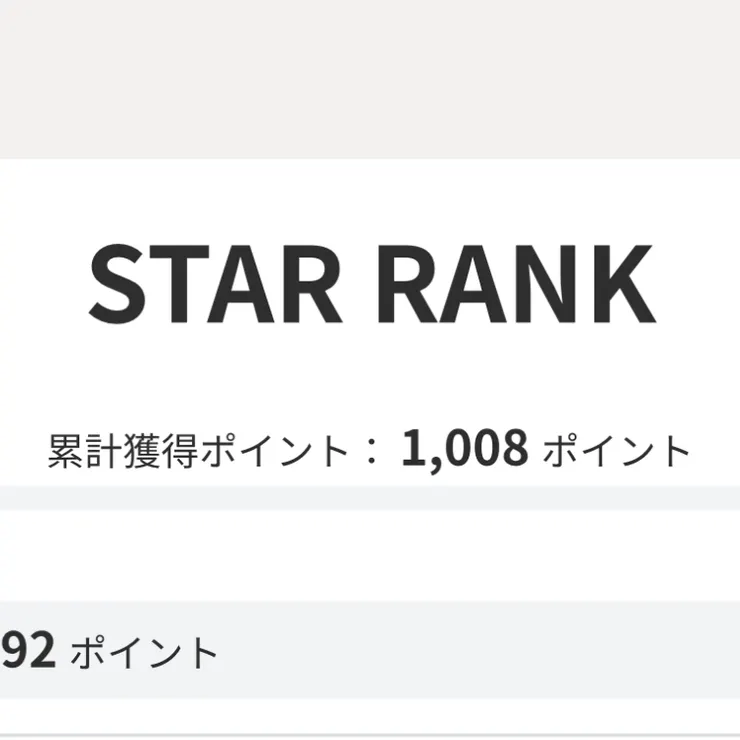Viewport: 740px width, 740px height.
Task: Click the STAR RANK heading
Action: (x=370, y=282)
